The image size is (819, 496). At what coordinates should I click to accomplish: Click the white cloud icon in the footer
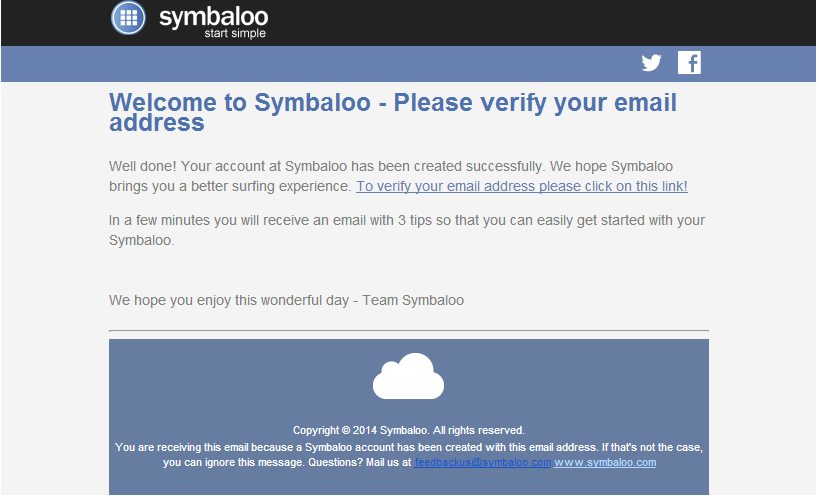click(408, 376)
